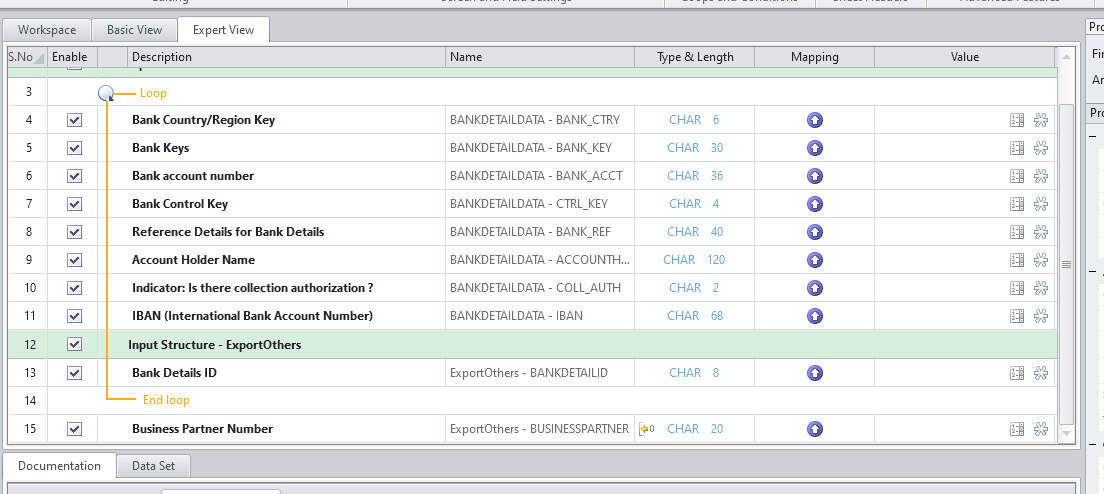Open value list icon for Bank Keys
Screen dimensions: 1104x494
pos(1017,148)
